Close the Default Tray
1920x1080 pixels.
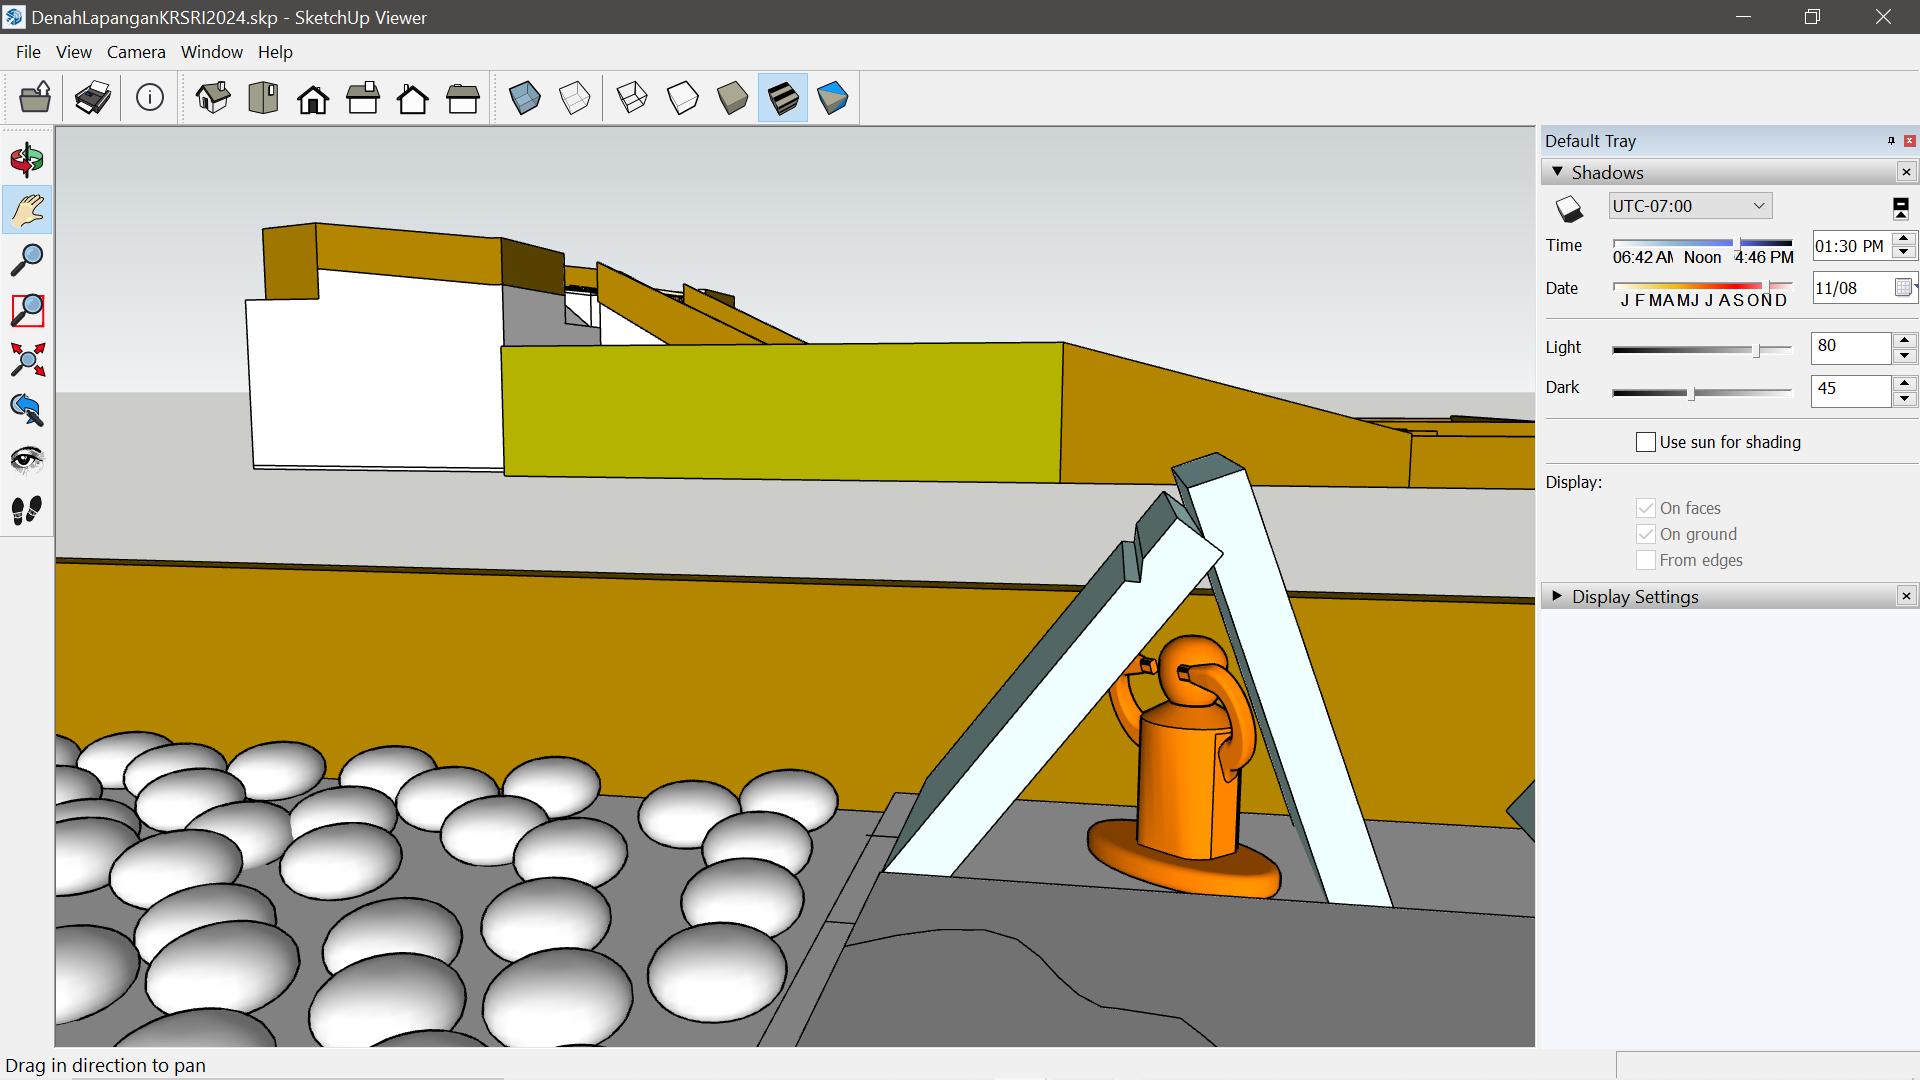point(1910,141)
